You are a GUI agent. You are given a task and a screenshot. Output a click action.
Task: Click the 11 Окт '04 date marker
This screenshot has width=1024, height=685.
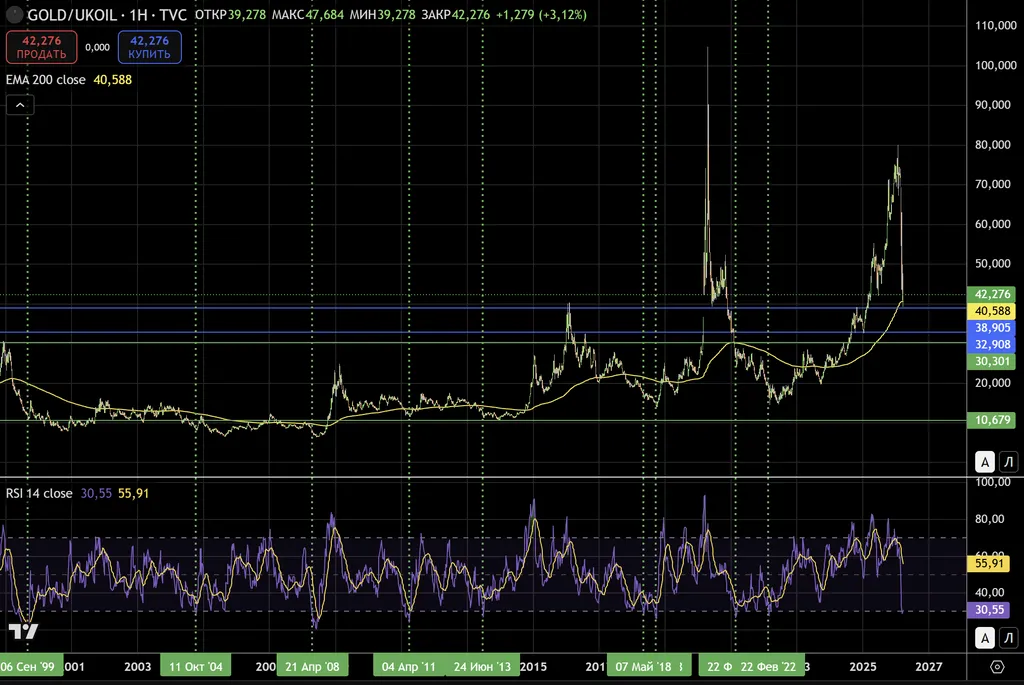click(195, 666)
